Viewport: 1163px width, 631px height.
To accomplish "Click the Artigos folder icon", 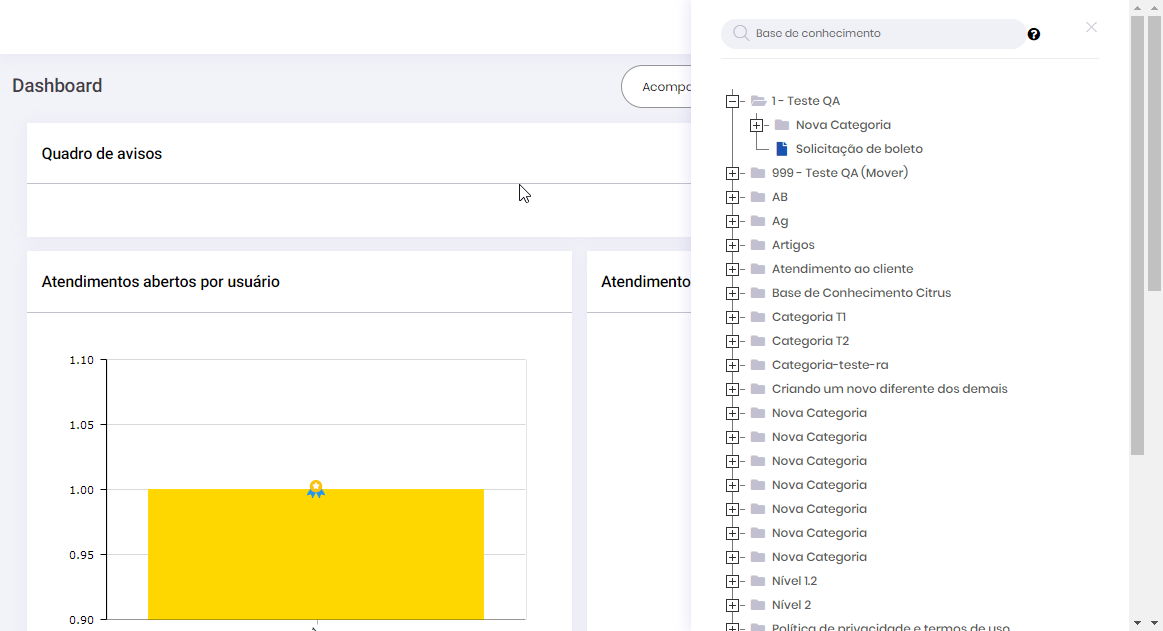I will click(x=758, y=245).
